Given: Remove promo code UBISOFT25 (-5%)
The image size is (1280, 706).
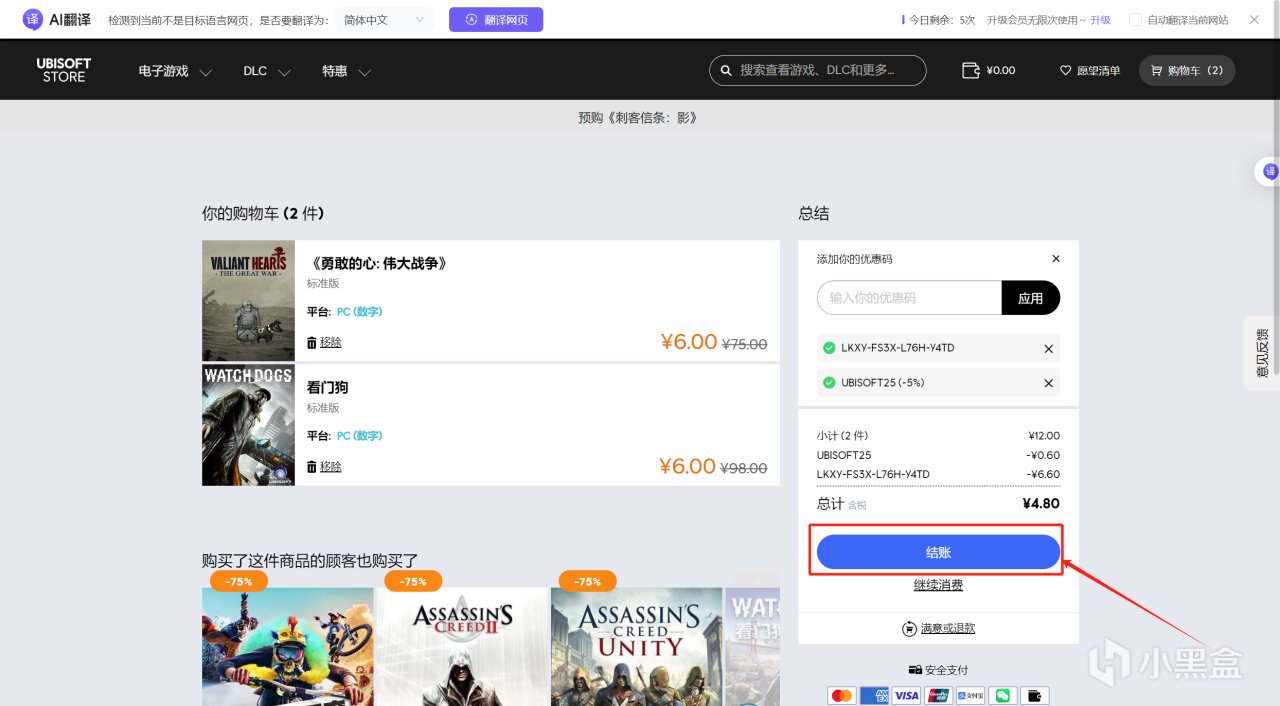Looking at the screenshot, I should coord(1048,383).
